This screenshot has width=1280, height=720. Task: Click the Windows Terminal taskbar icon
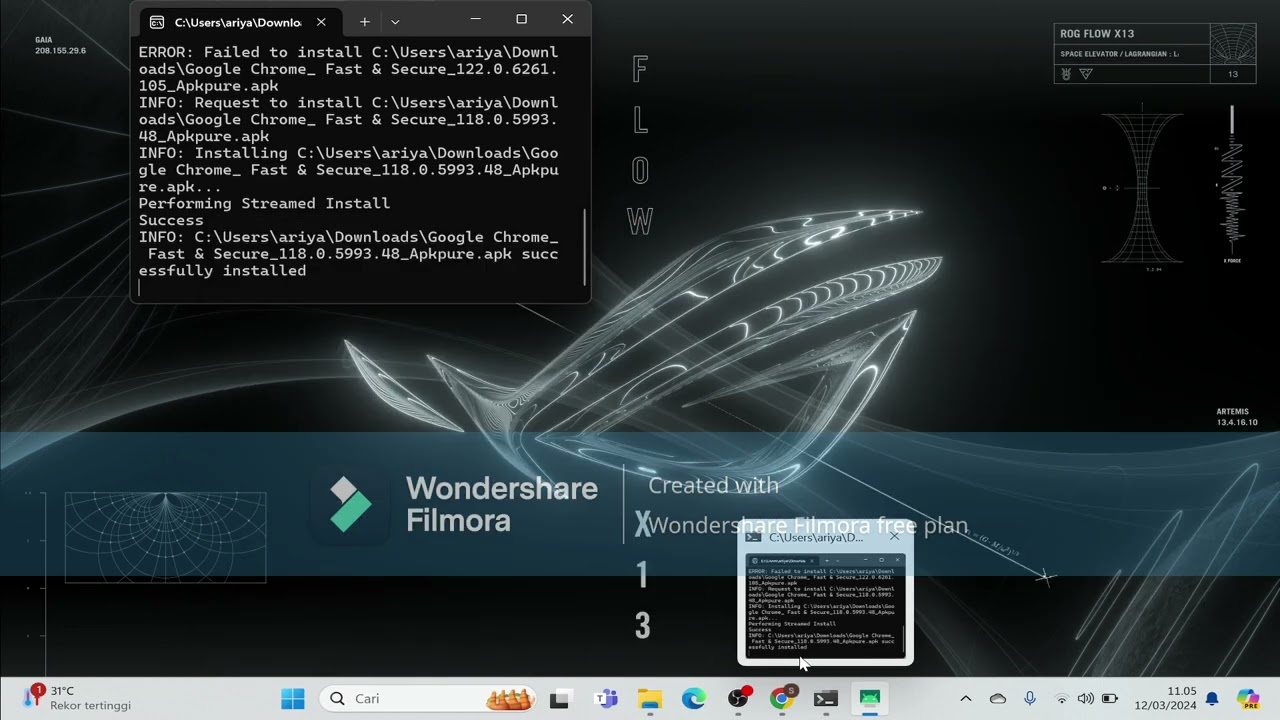point(826,698)
